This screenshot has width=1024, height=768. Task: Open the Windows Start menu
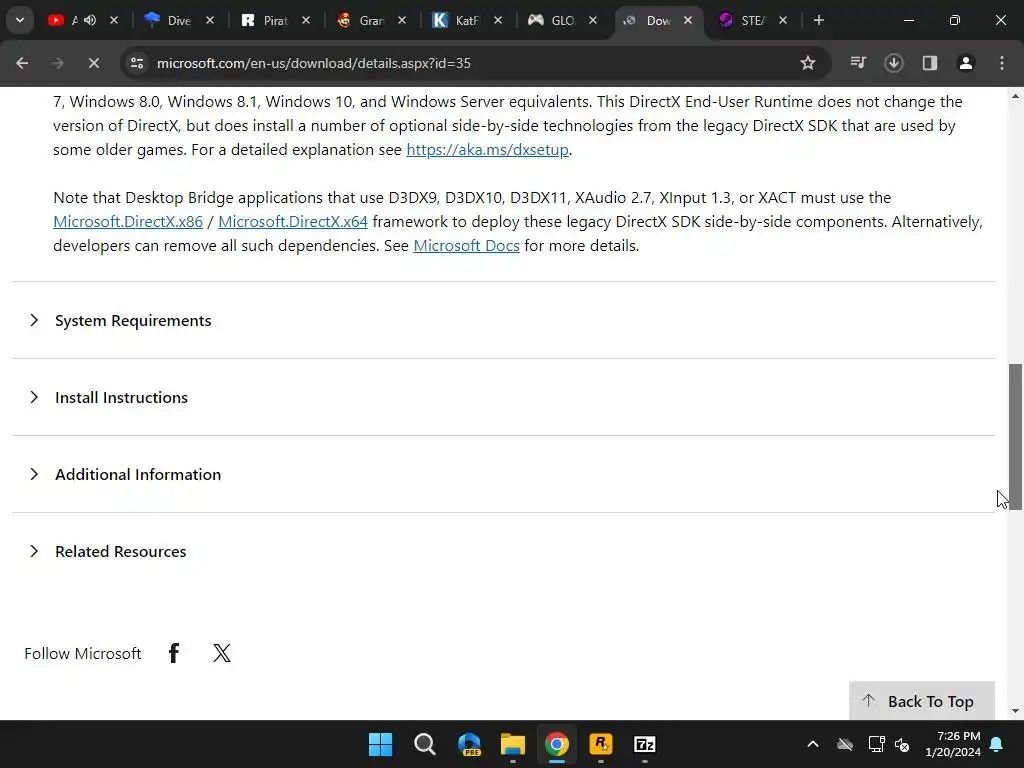click(x=380, y=744)
